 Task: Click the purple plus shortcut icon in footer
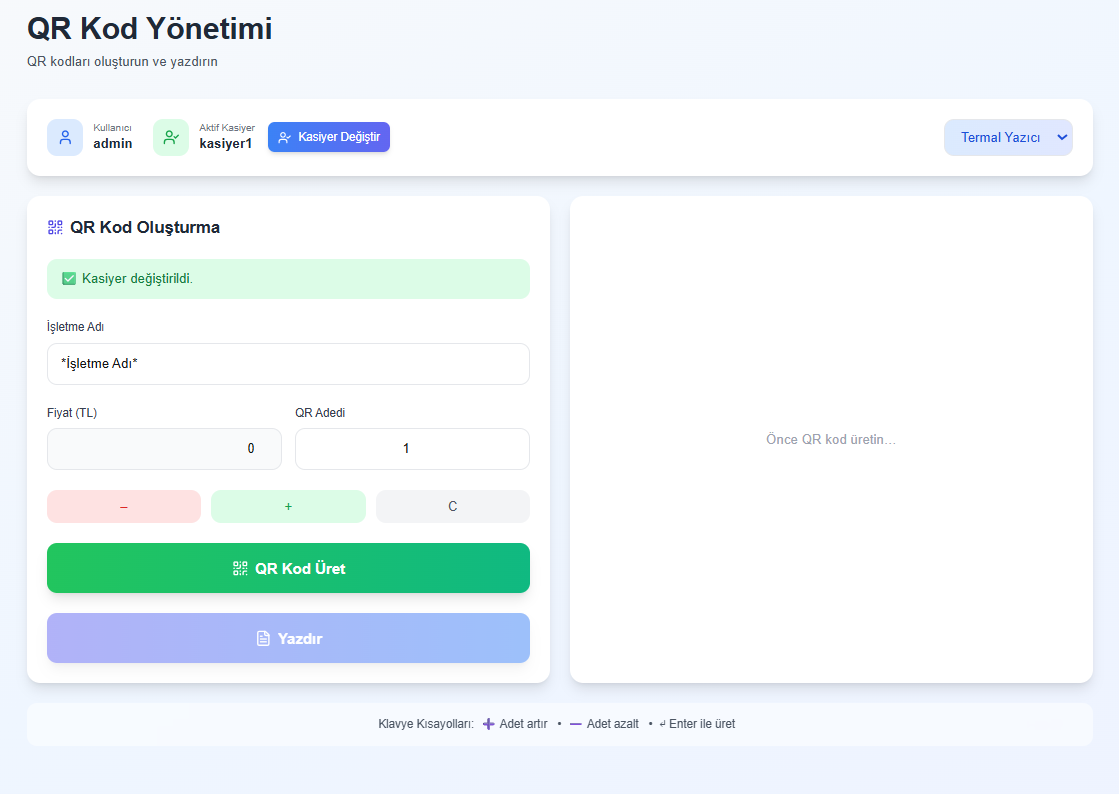pyautogui.click(x=488, y=724)
